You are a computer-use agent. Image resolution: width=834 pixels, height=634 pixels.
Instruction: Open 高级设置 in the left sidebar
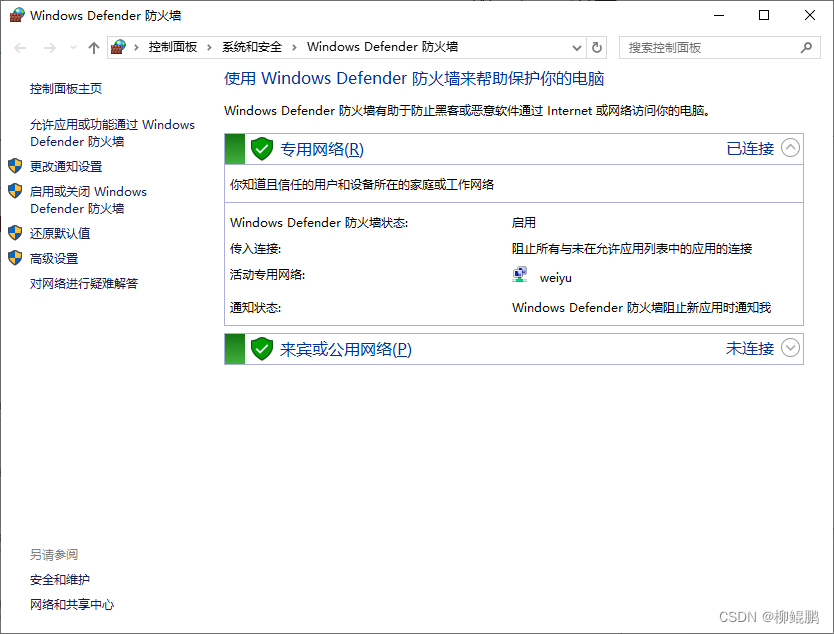[54, 258]
